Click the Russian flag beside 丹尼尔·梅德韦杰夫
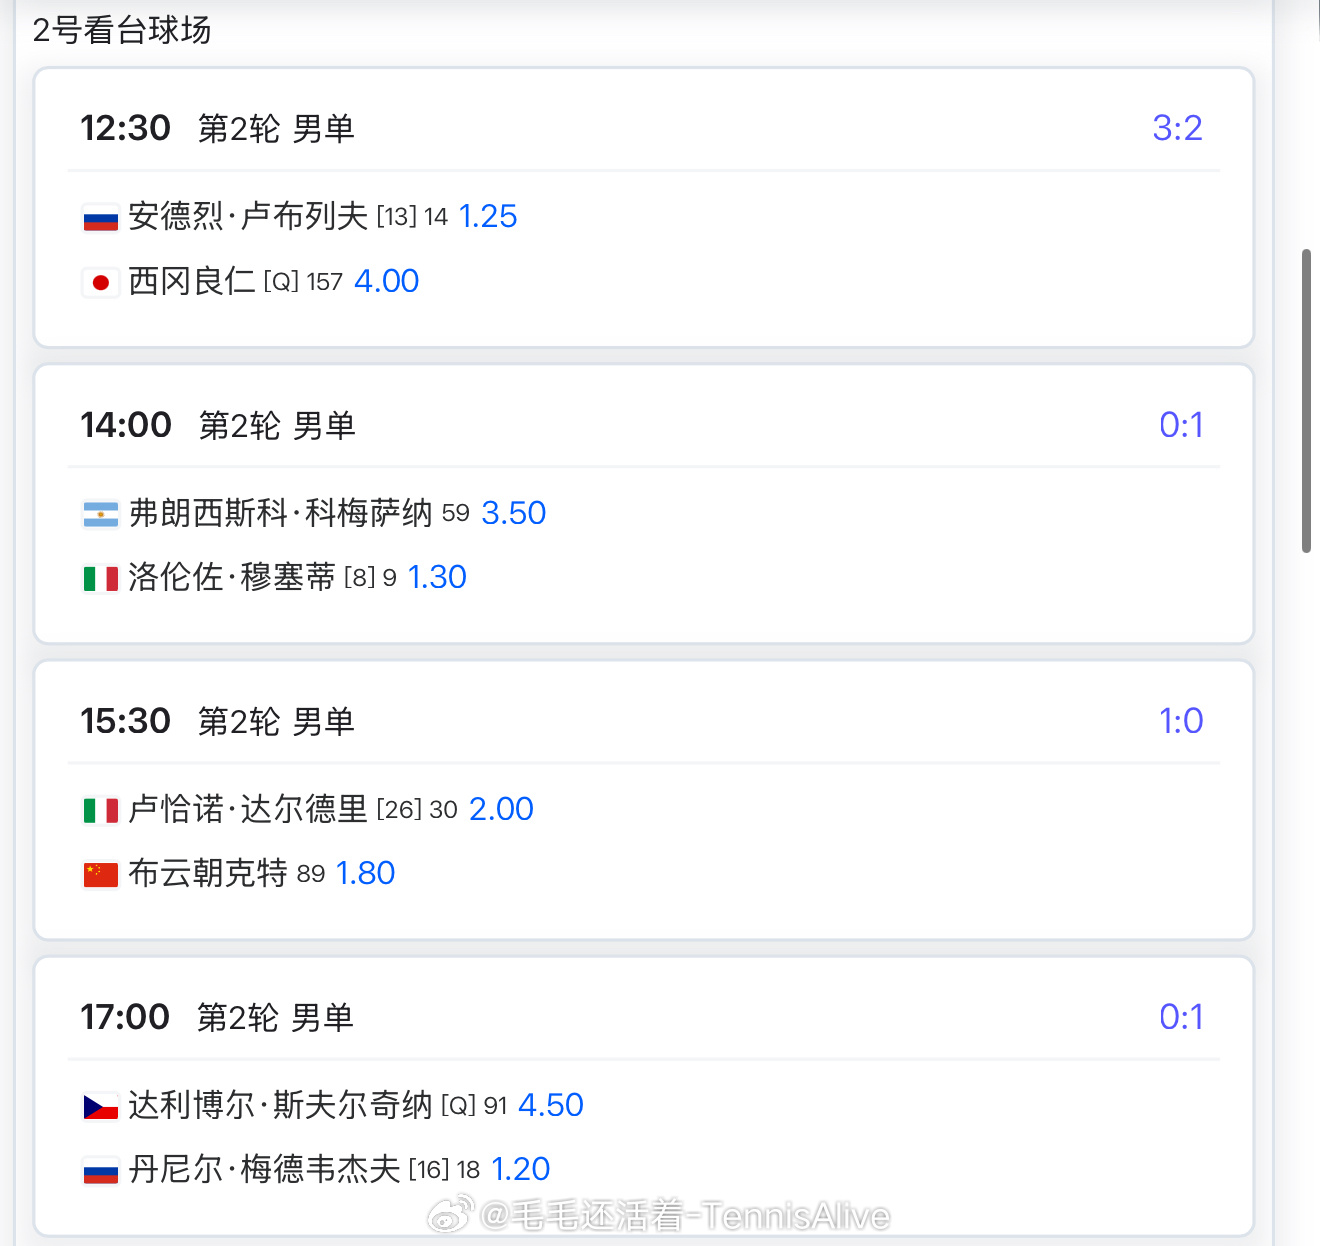 pyautogui.click(x=100, y=1170)
